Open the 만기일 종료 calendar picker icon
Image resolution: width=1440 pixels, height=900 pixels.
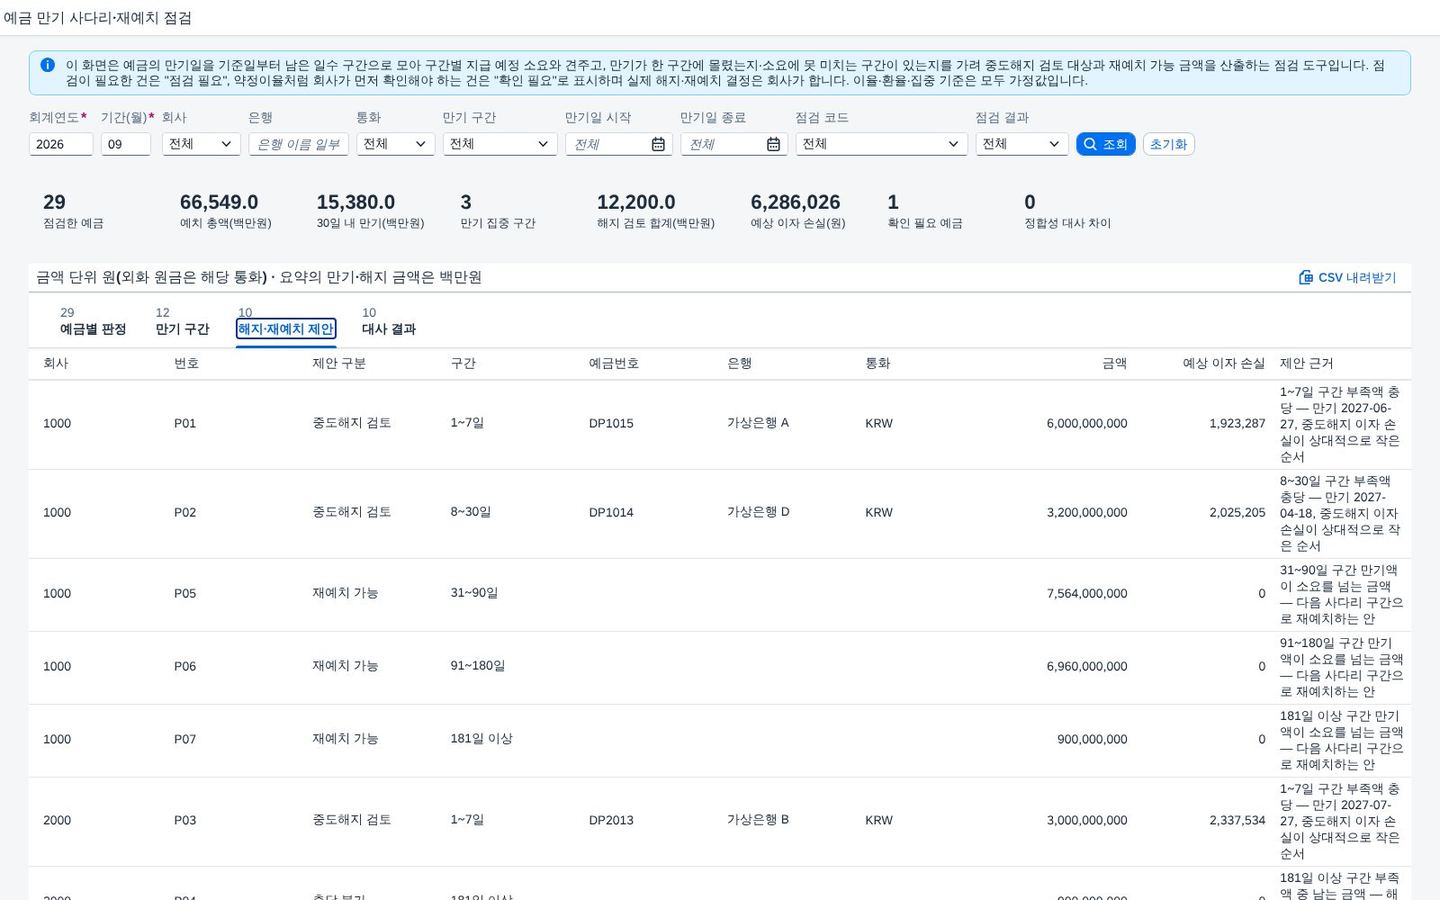click(x=773, y=144)
